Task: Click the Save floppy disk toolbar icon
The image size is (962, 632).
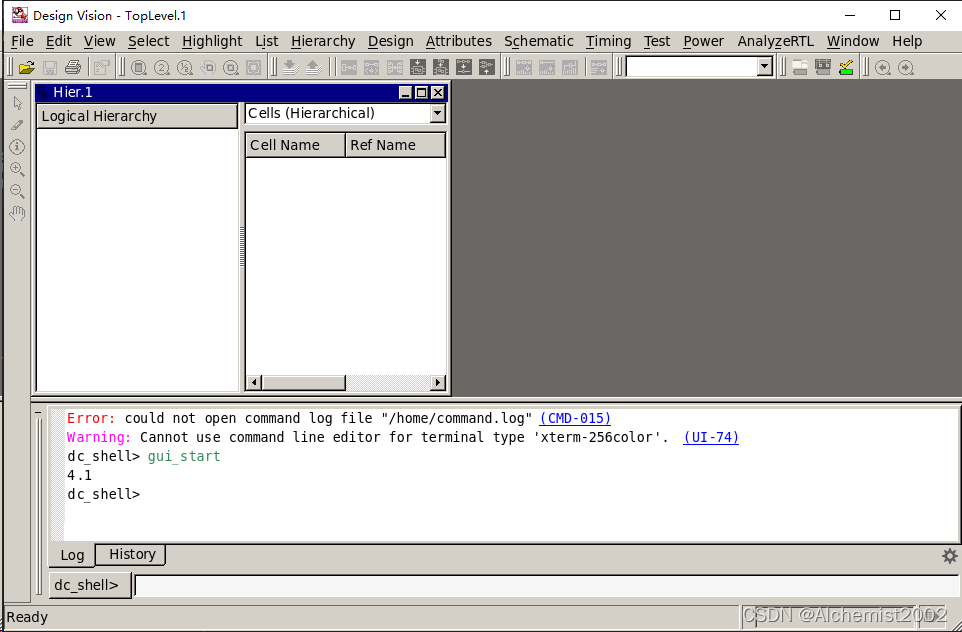Action: (50, 67)
